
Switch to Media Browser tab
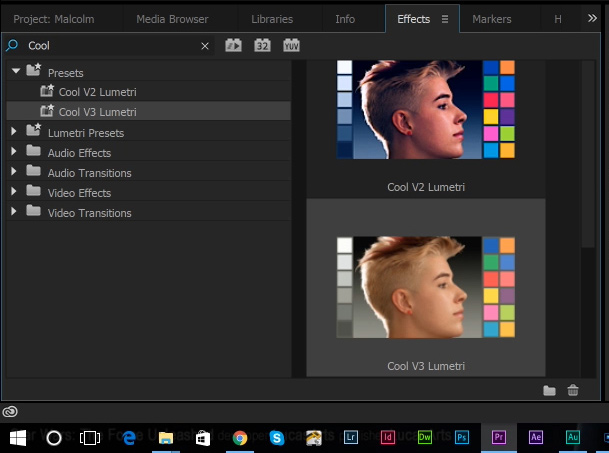point(172,19)
